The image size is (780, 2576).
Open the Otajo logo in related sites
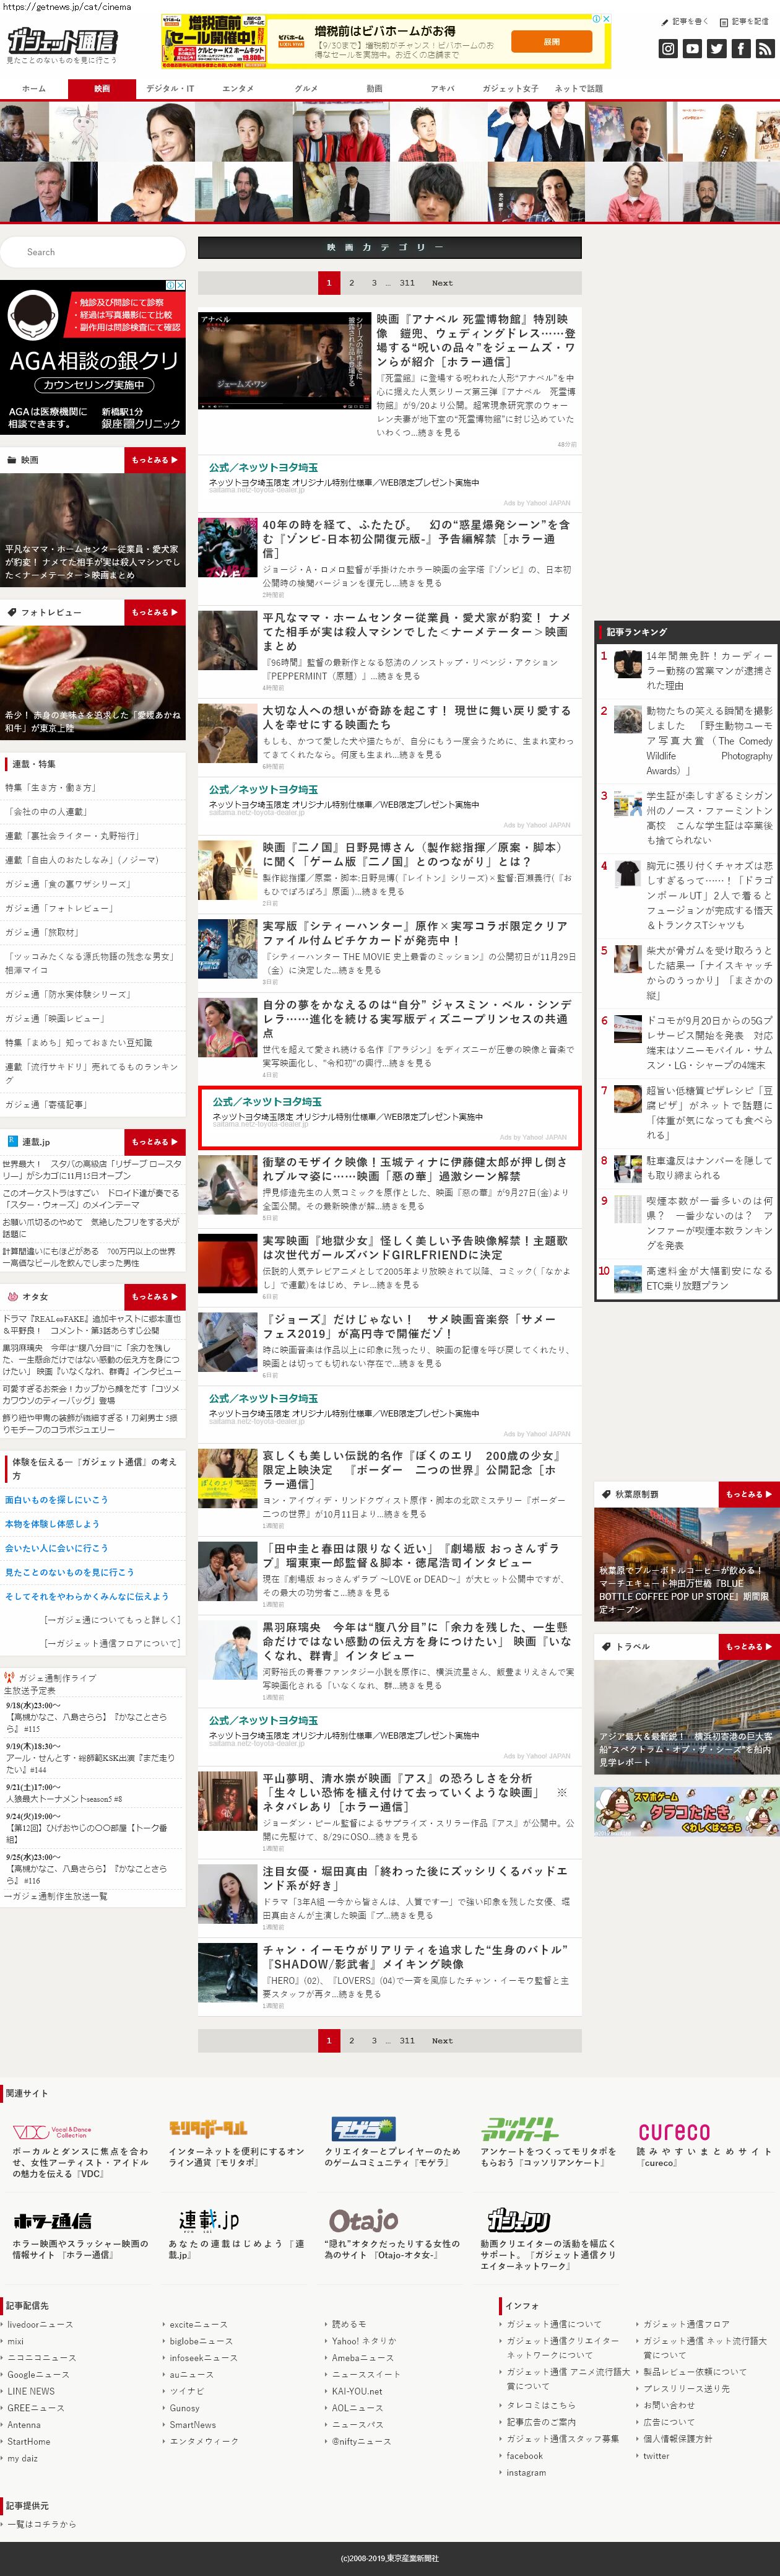point(363,2220)
